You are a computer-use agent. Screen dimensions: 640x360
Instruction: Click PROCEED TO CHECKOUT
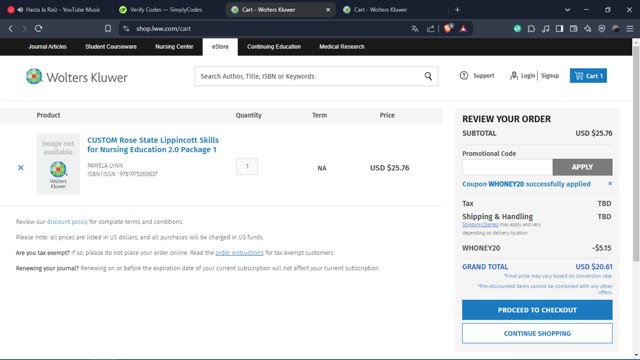[x=537, y=310]
